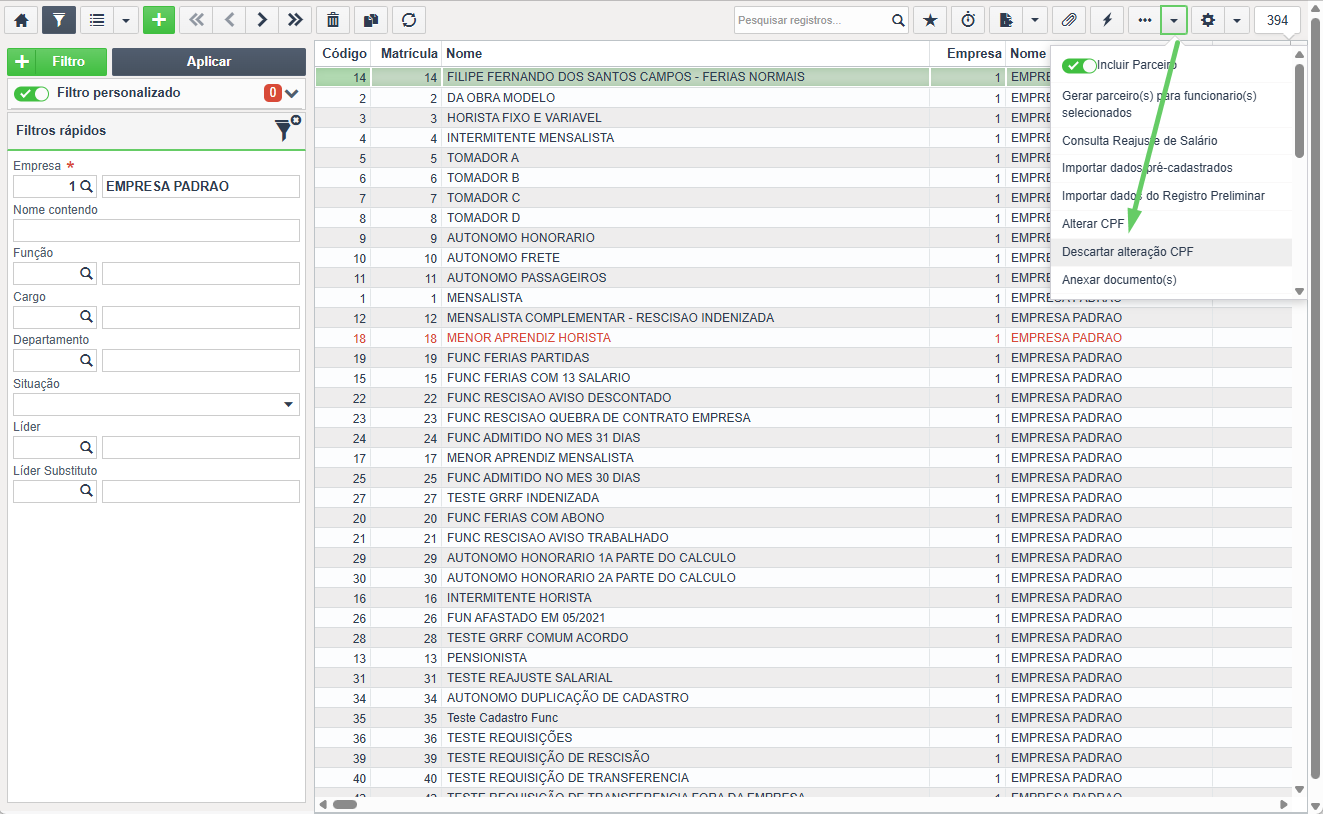Select the TESTE REAJUSTE SALARIAL row
Viewport: 1323px width, 814px height.
803,678
